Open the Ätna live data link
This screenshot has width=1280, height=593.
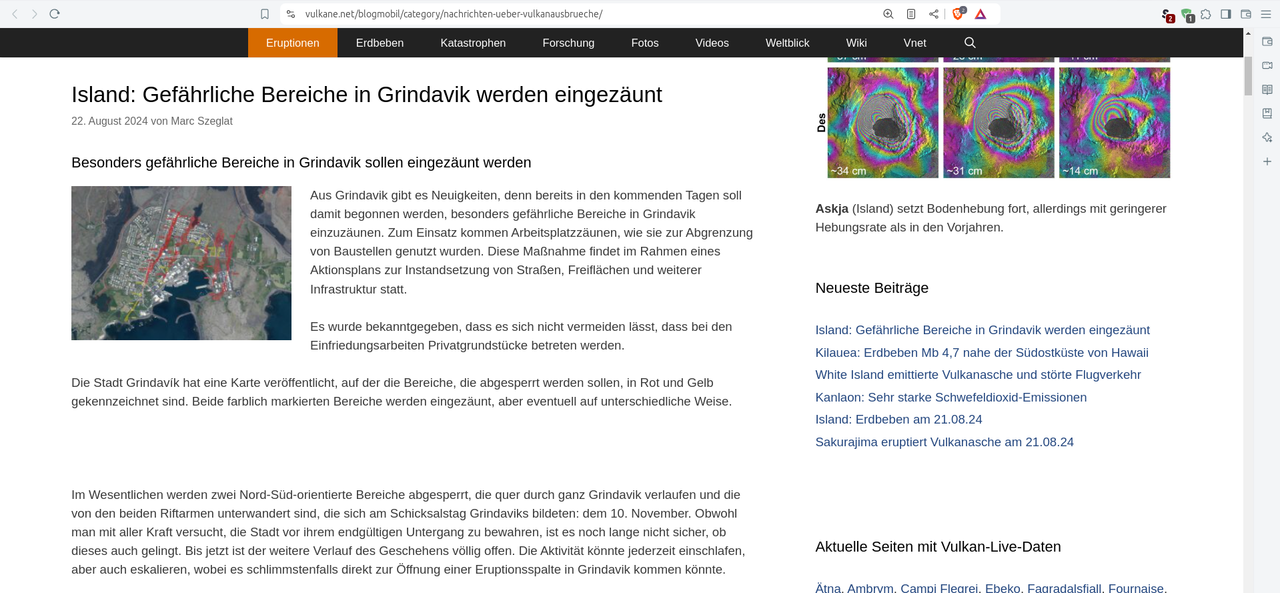[827, 588]
